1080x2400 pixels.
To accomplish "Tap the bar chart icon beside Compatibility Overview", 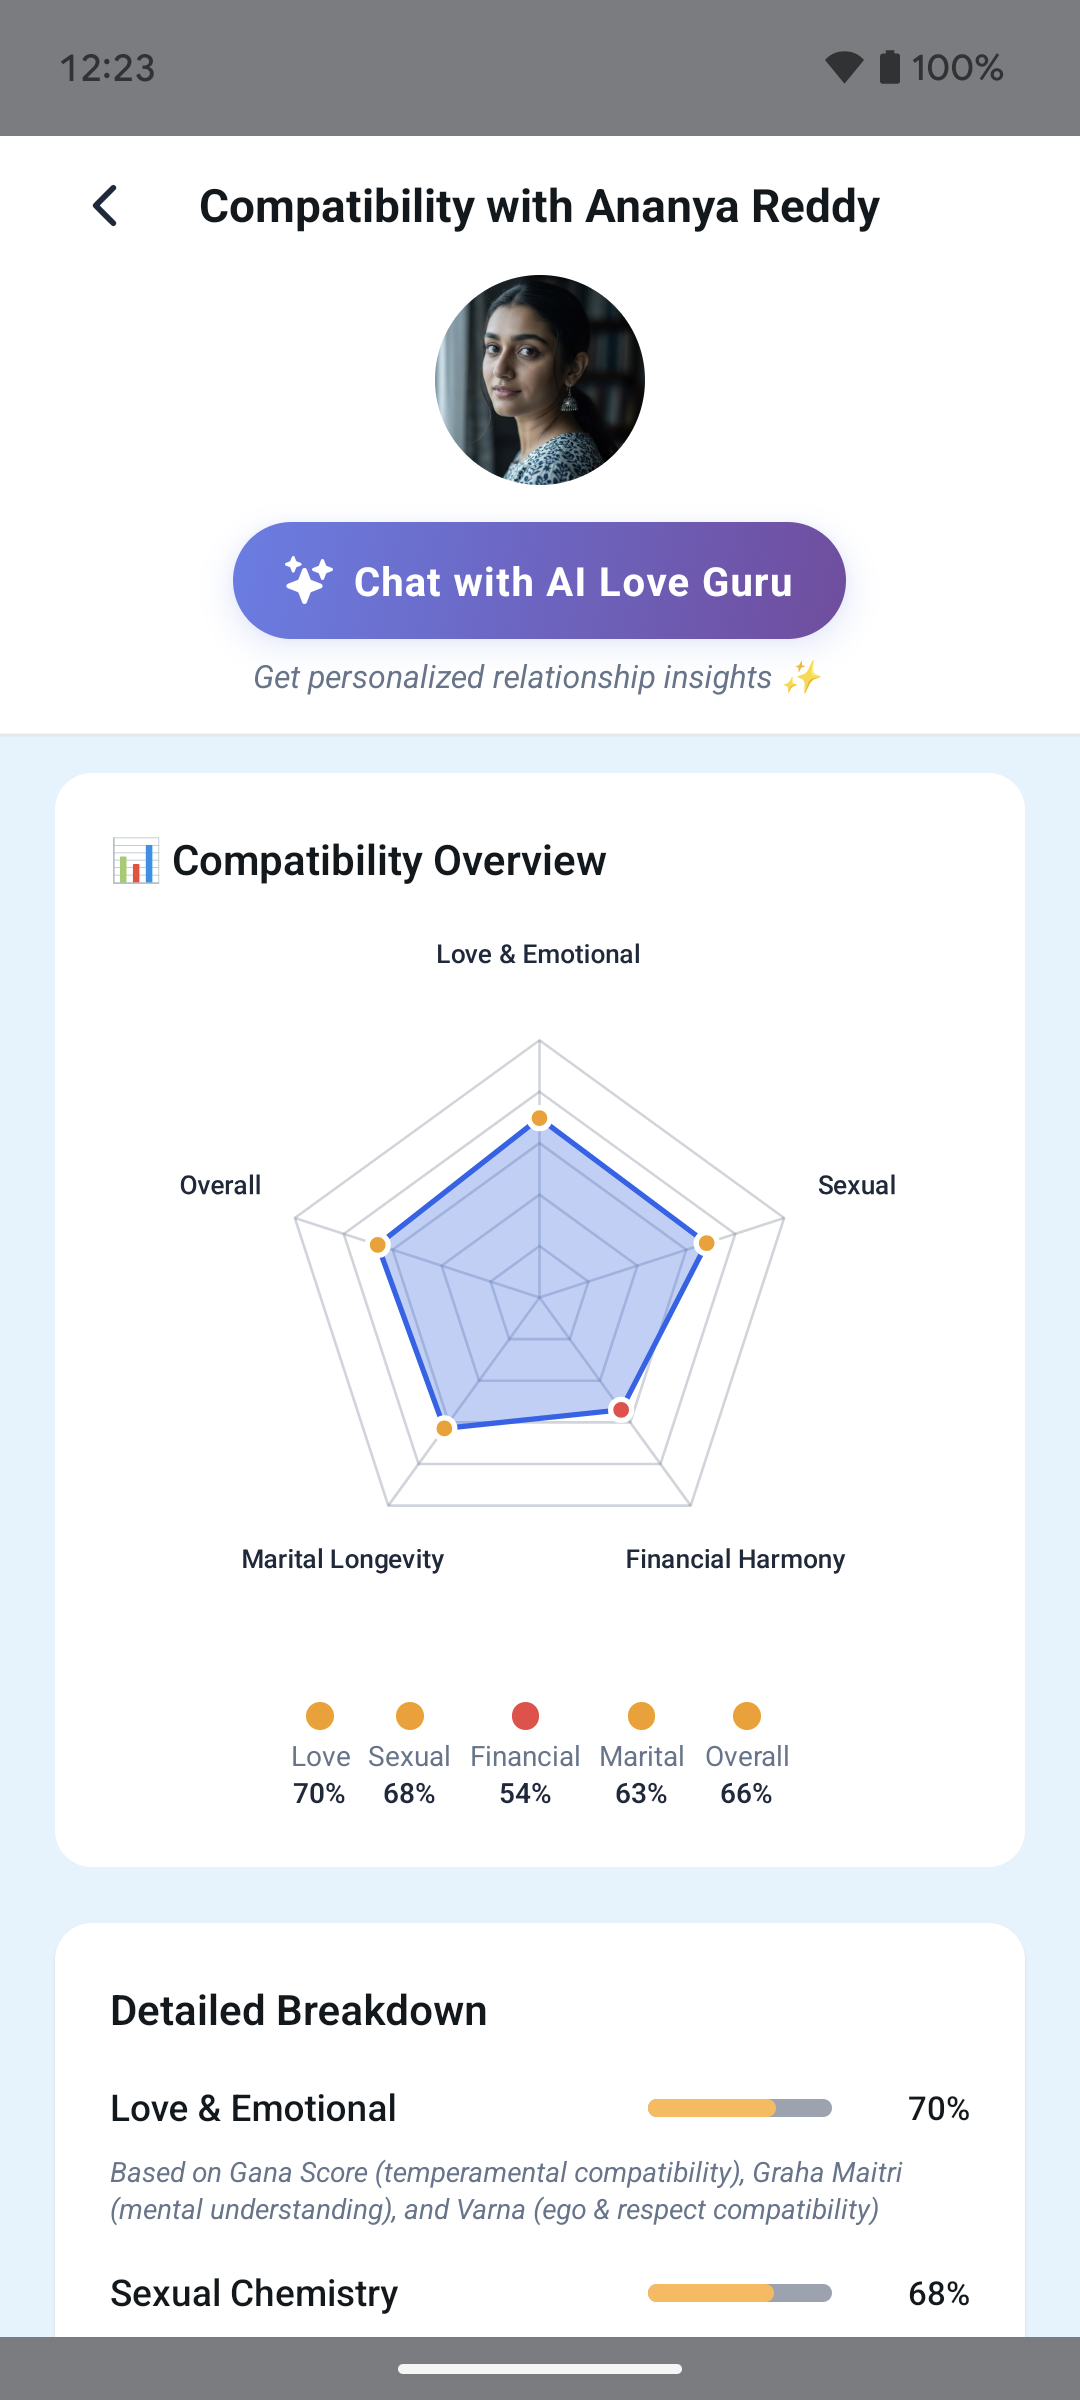I will [135, 861].
